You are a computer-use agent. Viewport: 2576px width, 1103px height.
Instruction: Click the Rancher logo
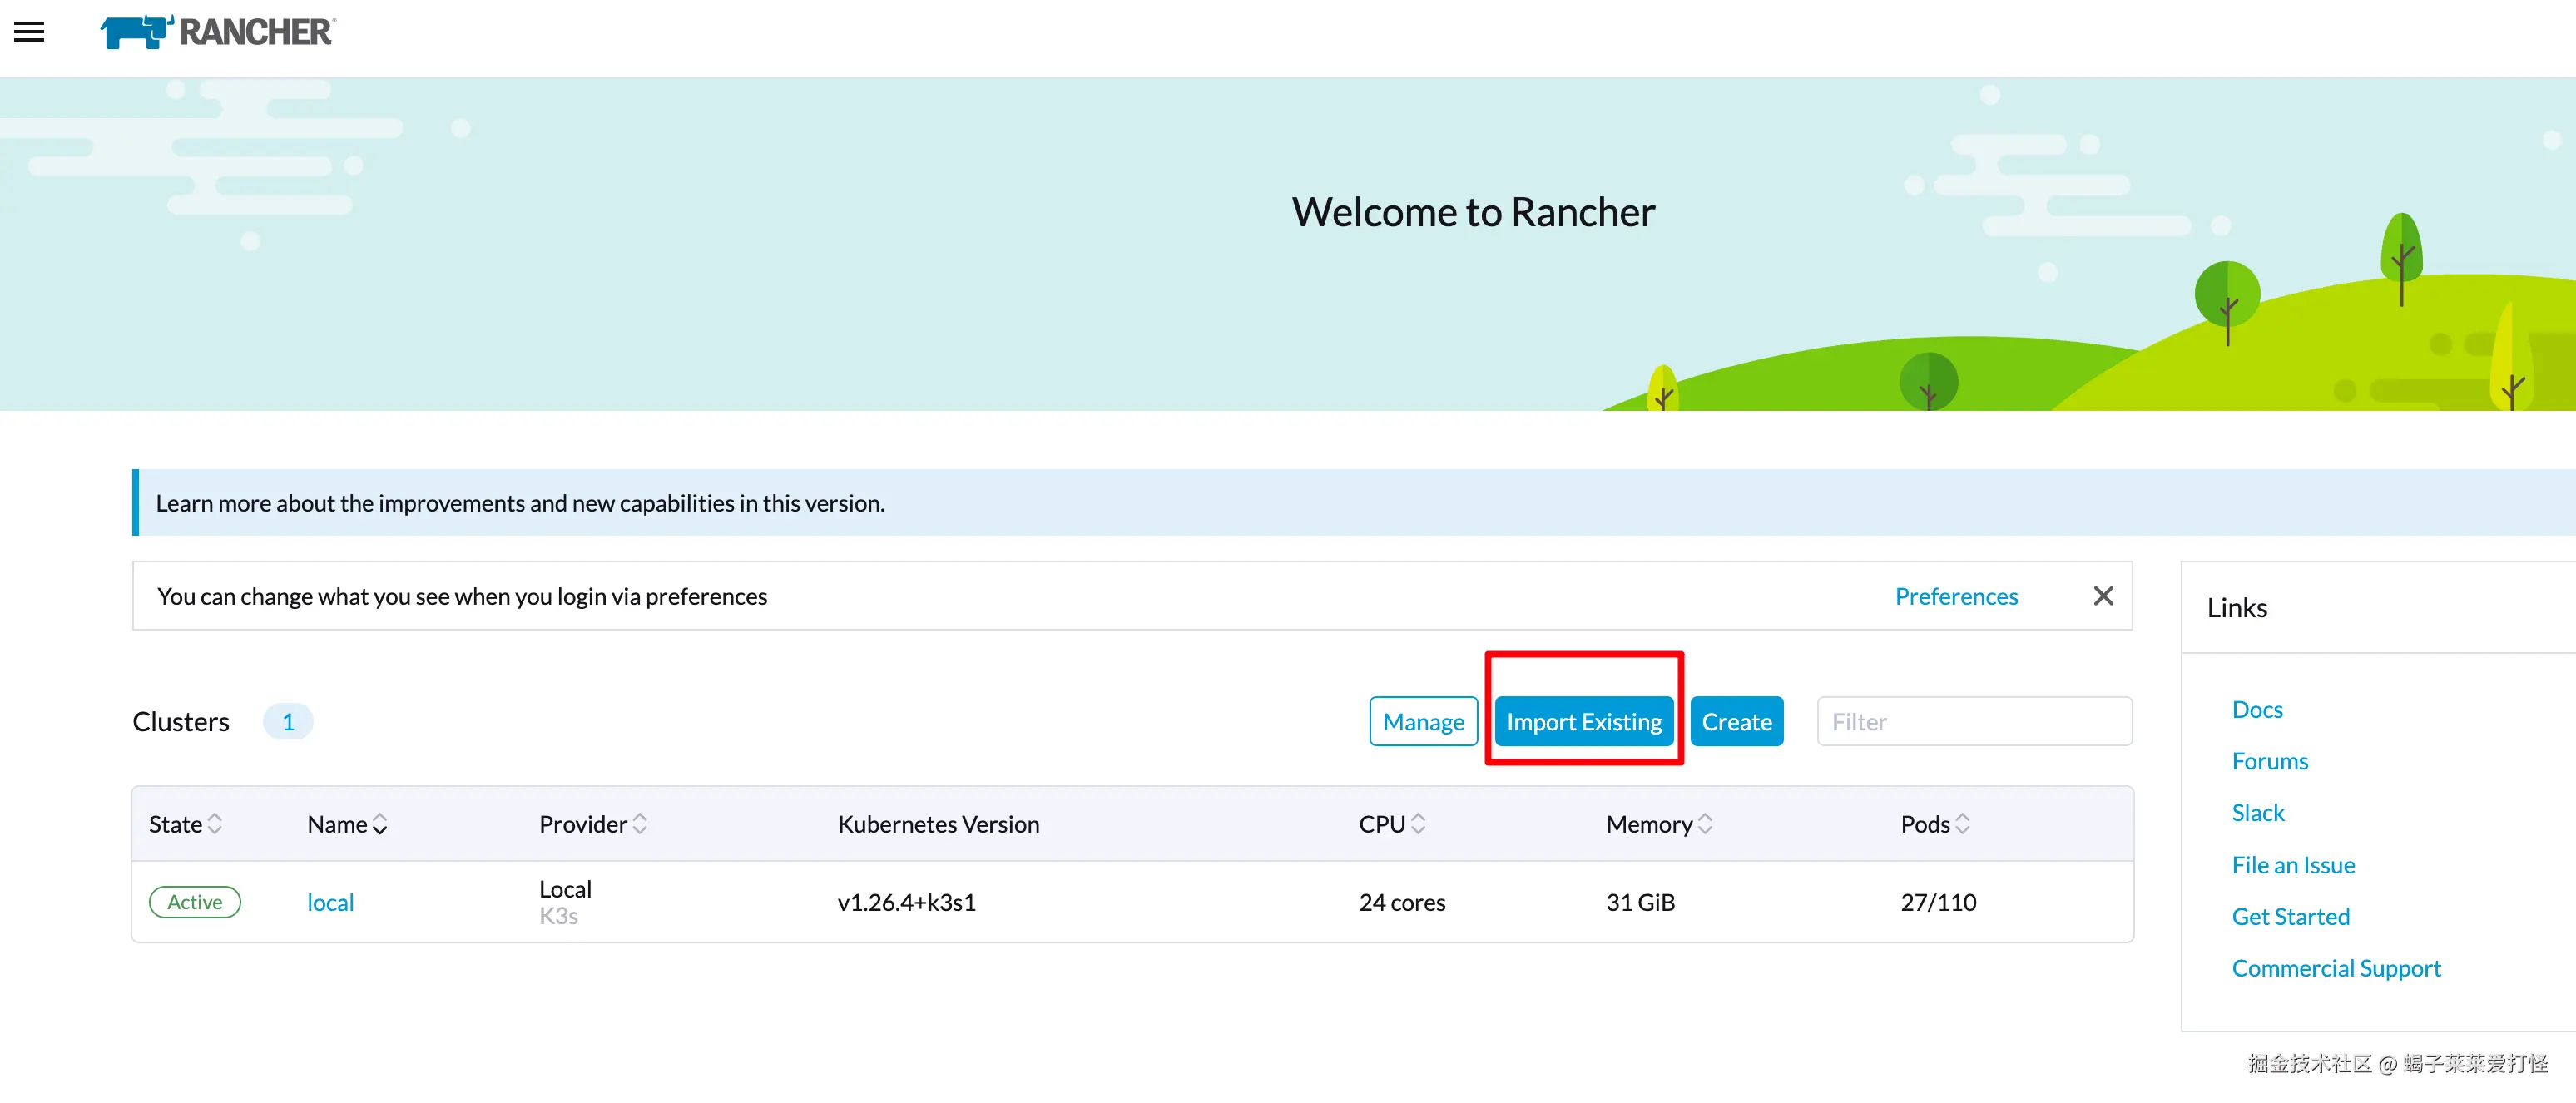click(218, 32)
